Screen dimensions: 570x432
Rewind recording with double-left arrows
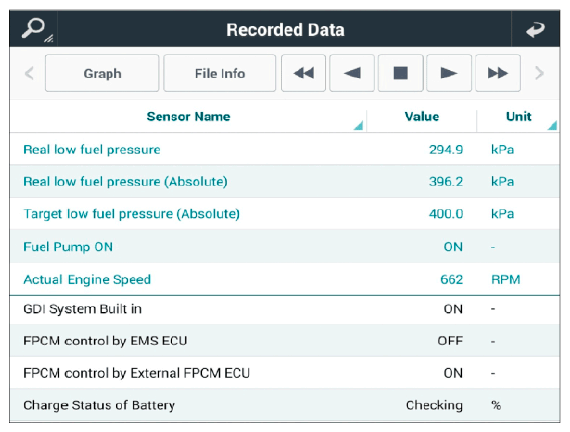pyautogui.click(x=303, y=73)
